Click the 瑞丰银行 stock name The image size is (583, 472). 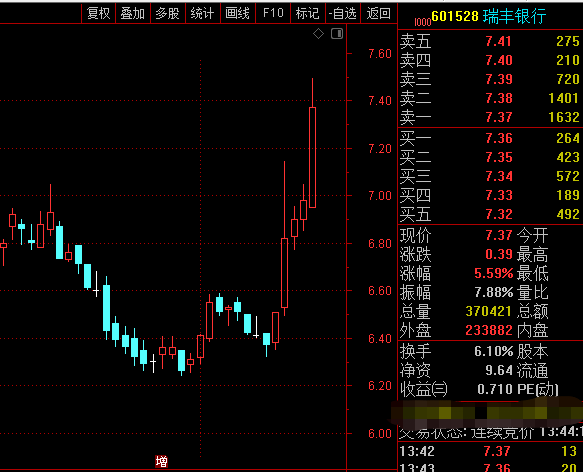514,17
